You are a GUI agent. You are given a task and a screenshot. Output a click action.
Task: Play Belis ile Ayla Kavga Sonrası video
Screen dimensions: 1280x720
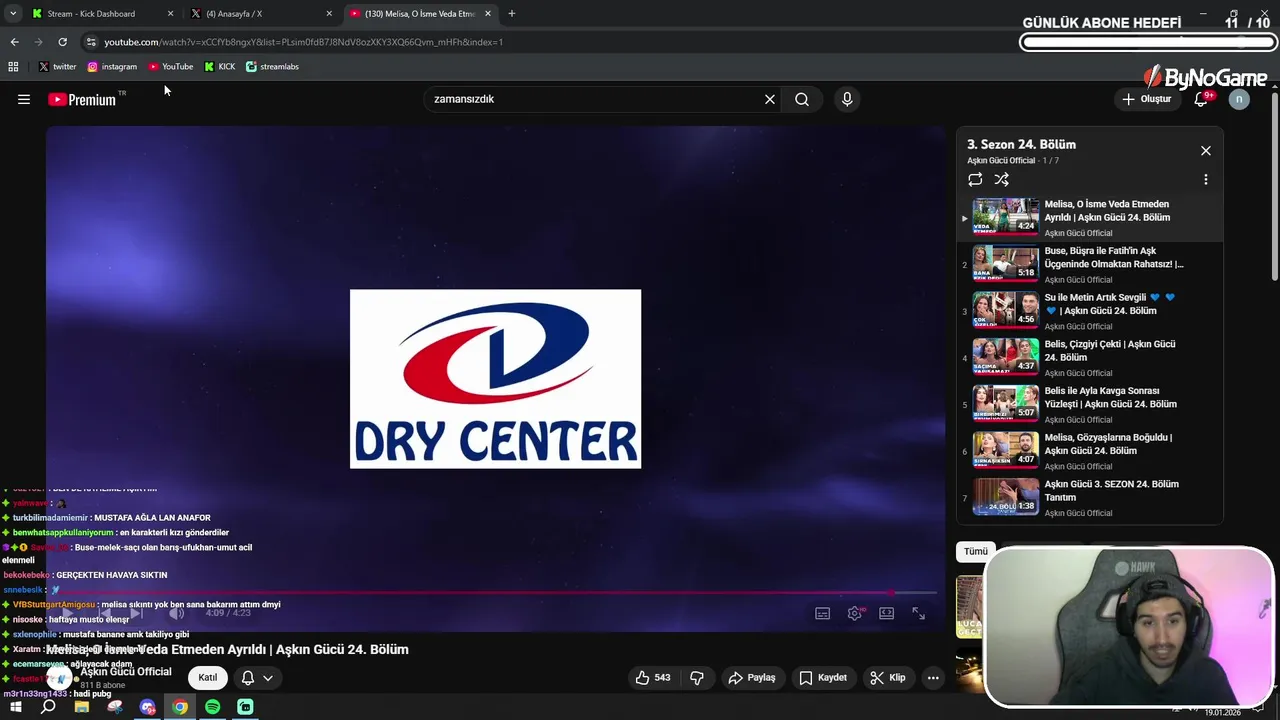click(x=1090, y=404)
